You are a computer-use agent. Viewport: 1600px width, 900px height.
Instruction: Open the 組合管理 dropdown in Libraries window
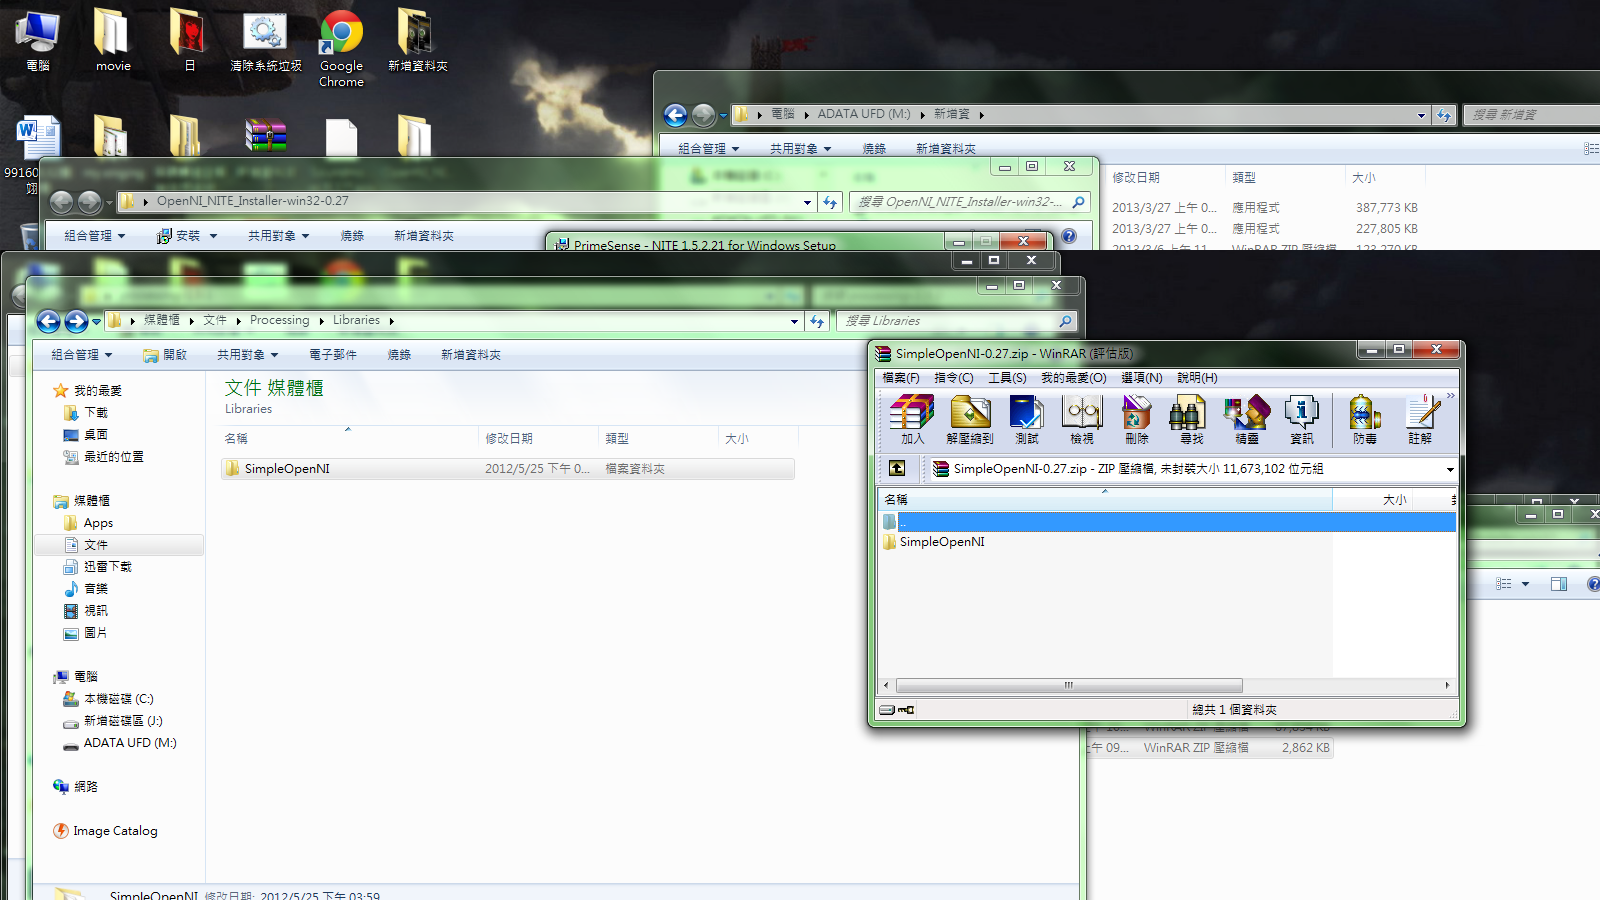[x=81, y=355]
